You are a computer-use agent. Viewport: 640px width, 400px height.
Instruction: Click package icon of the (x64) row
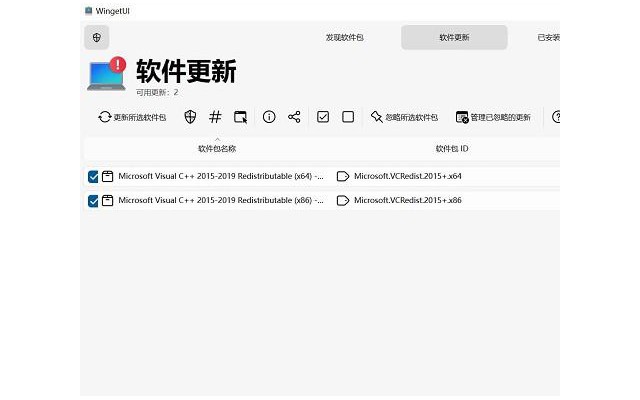107,176
